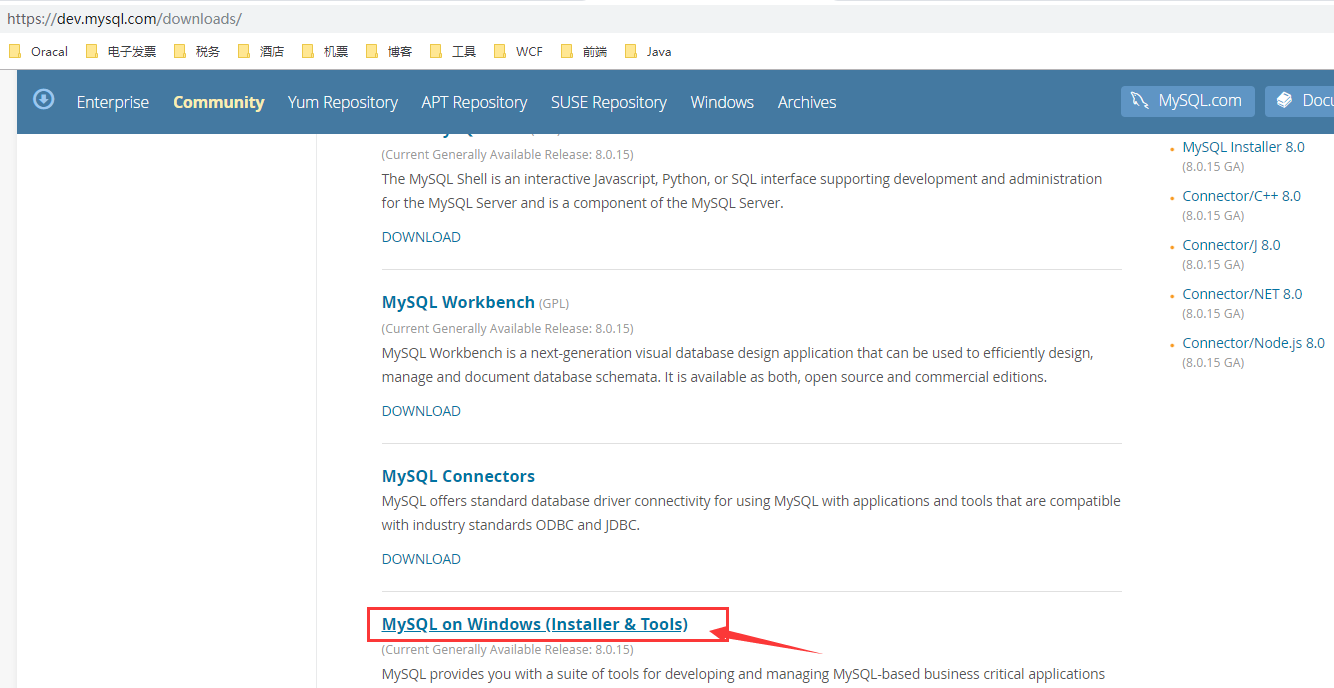Click the dolphin icon on MySQL.com button
Screen dimensions: 1334x688
point(1140,100)
